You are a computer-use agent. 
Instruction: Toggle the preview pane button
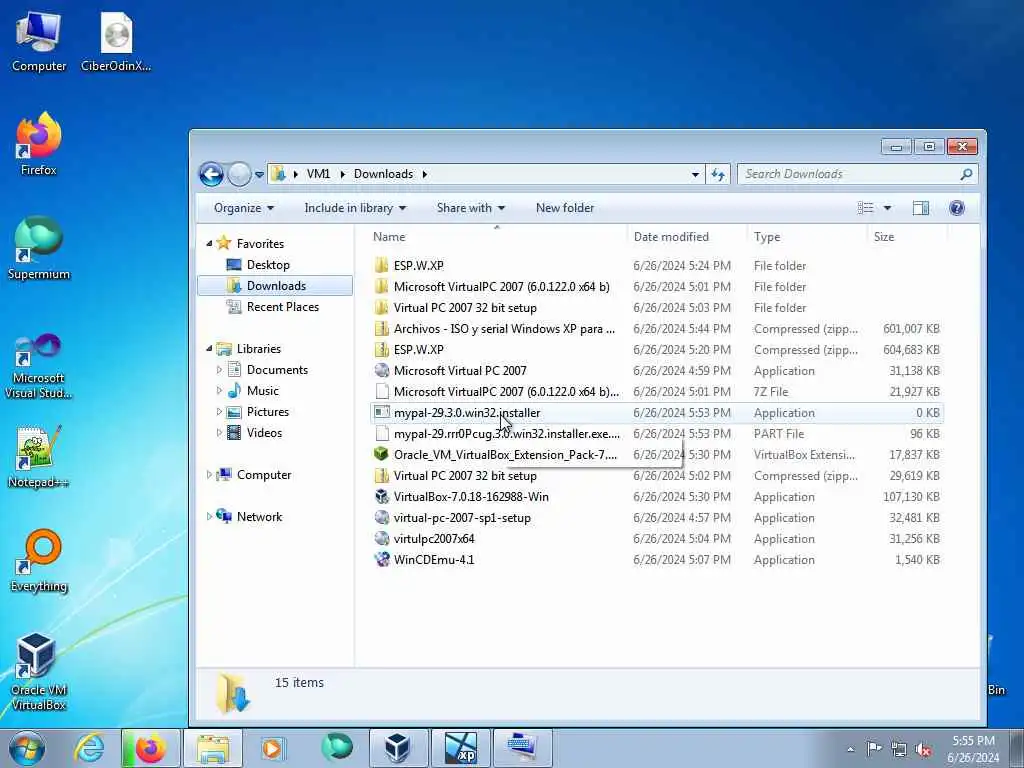pyautogui.click(x=921, y=208)
